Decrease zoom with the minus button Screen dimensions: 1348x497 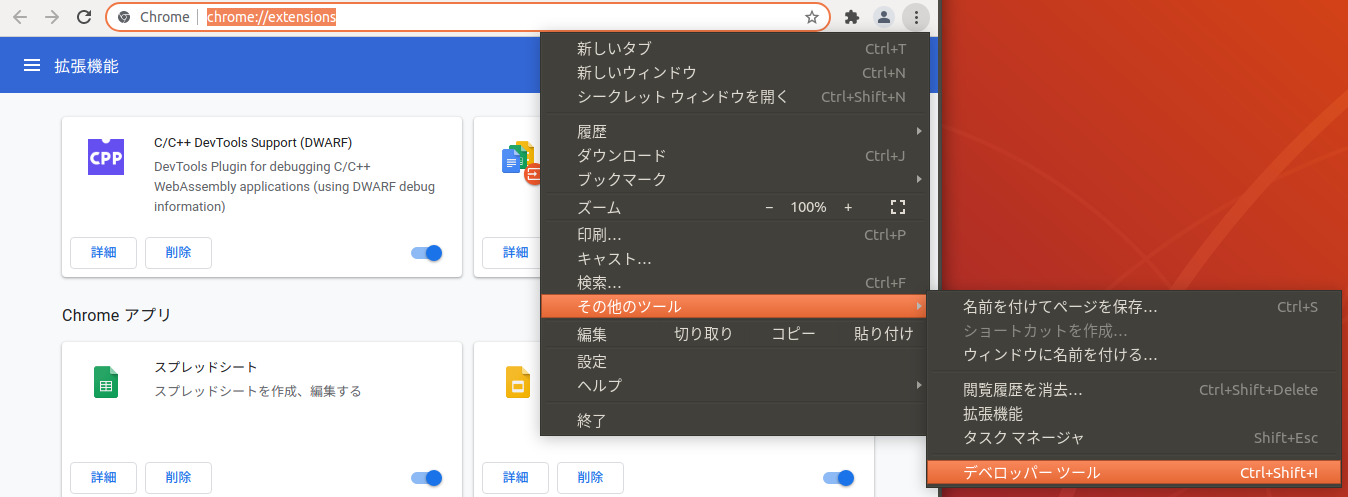tap(769, 207)
